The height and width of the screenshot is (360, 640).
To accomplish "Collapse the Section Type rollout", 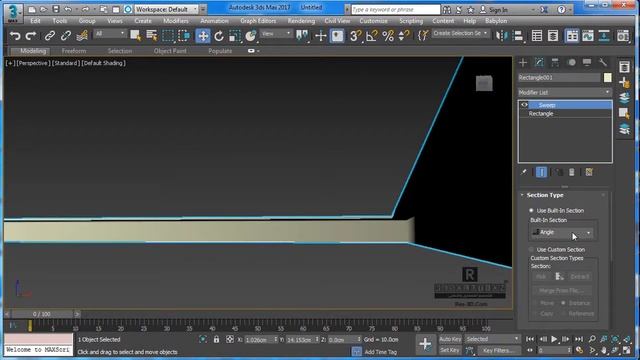I will (522, 195).
